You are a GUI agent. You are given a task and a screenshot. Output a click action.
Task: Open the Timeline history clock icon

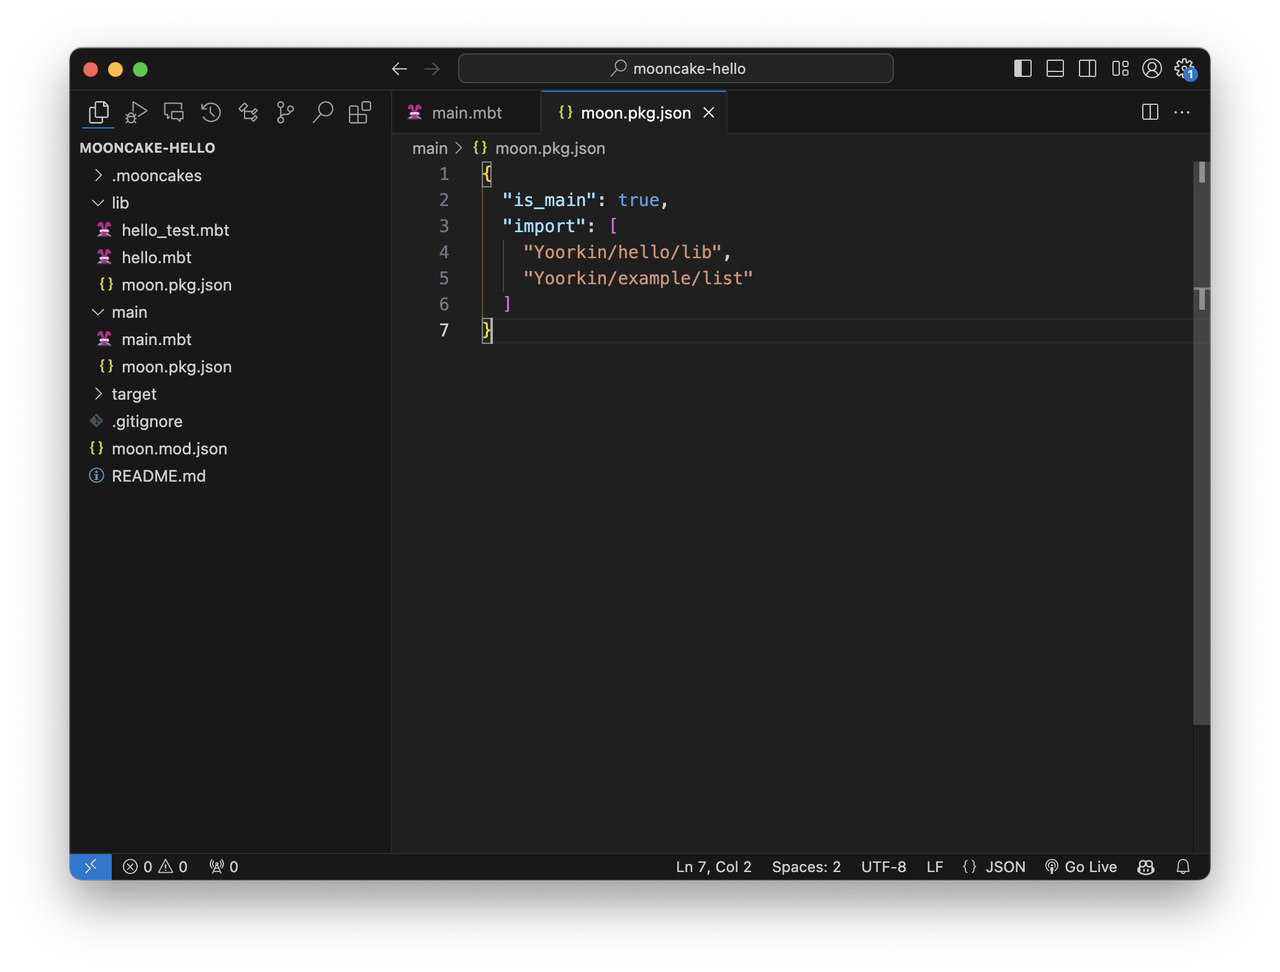[x=211, y=113]
